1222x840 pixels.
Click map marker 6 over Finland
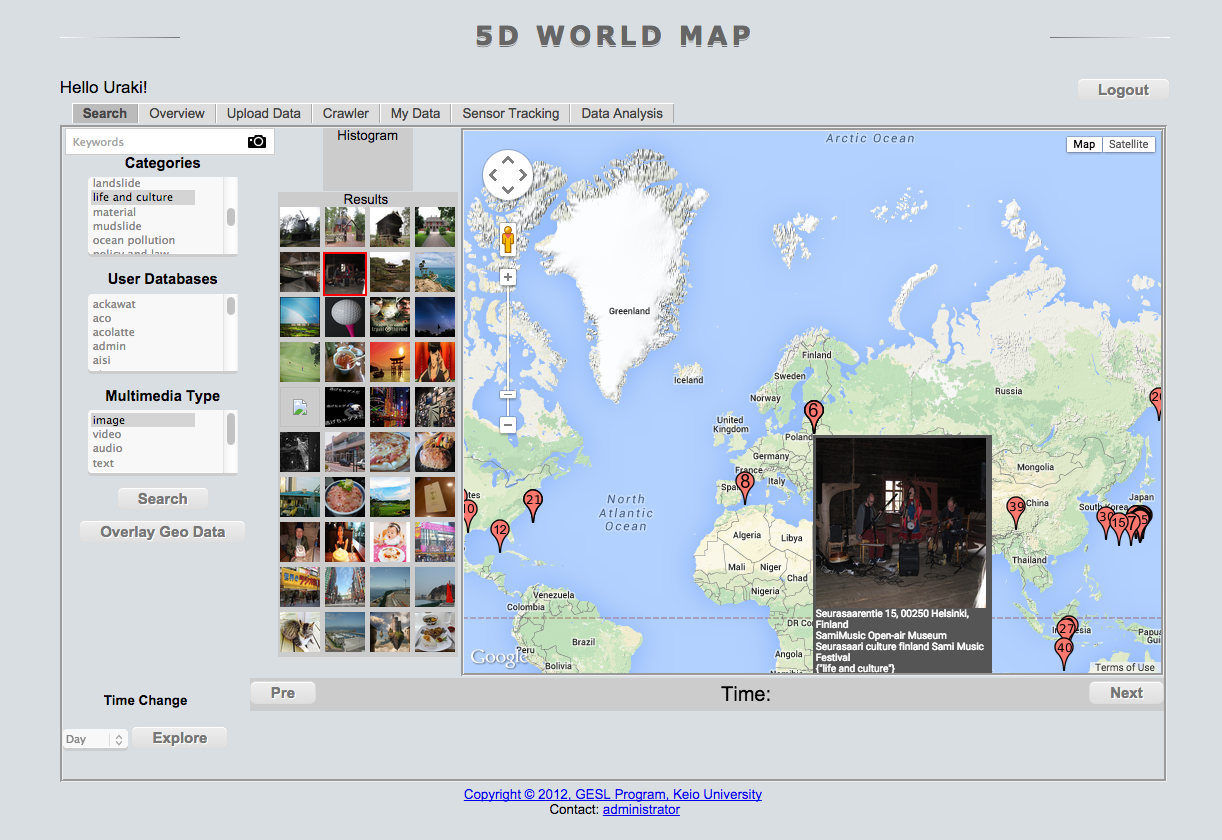(x=814, y=411)
